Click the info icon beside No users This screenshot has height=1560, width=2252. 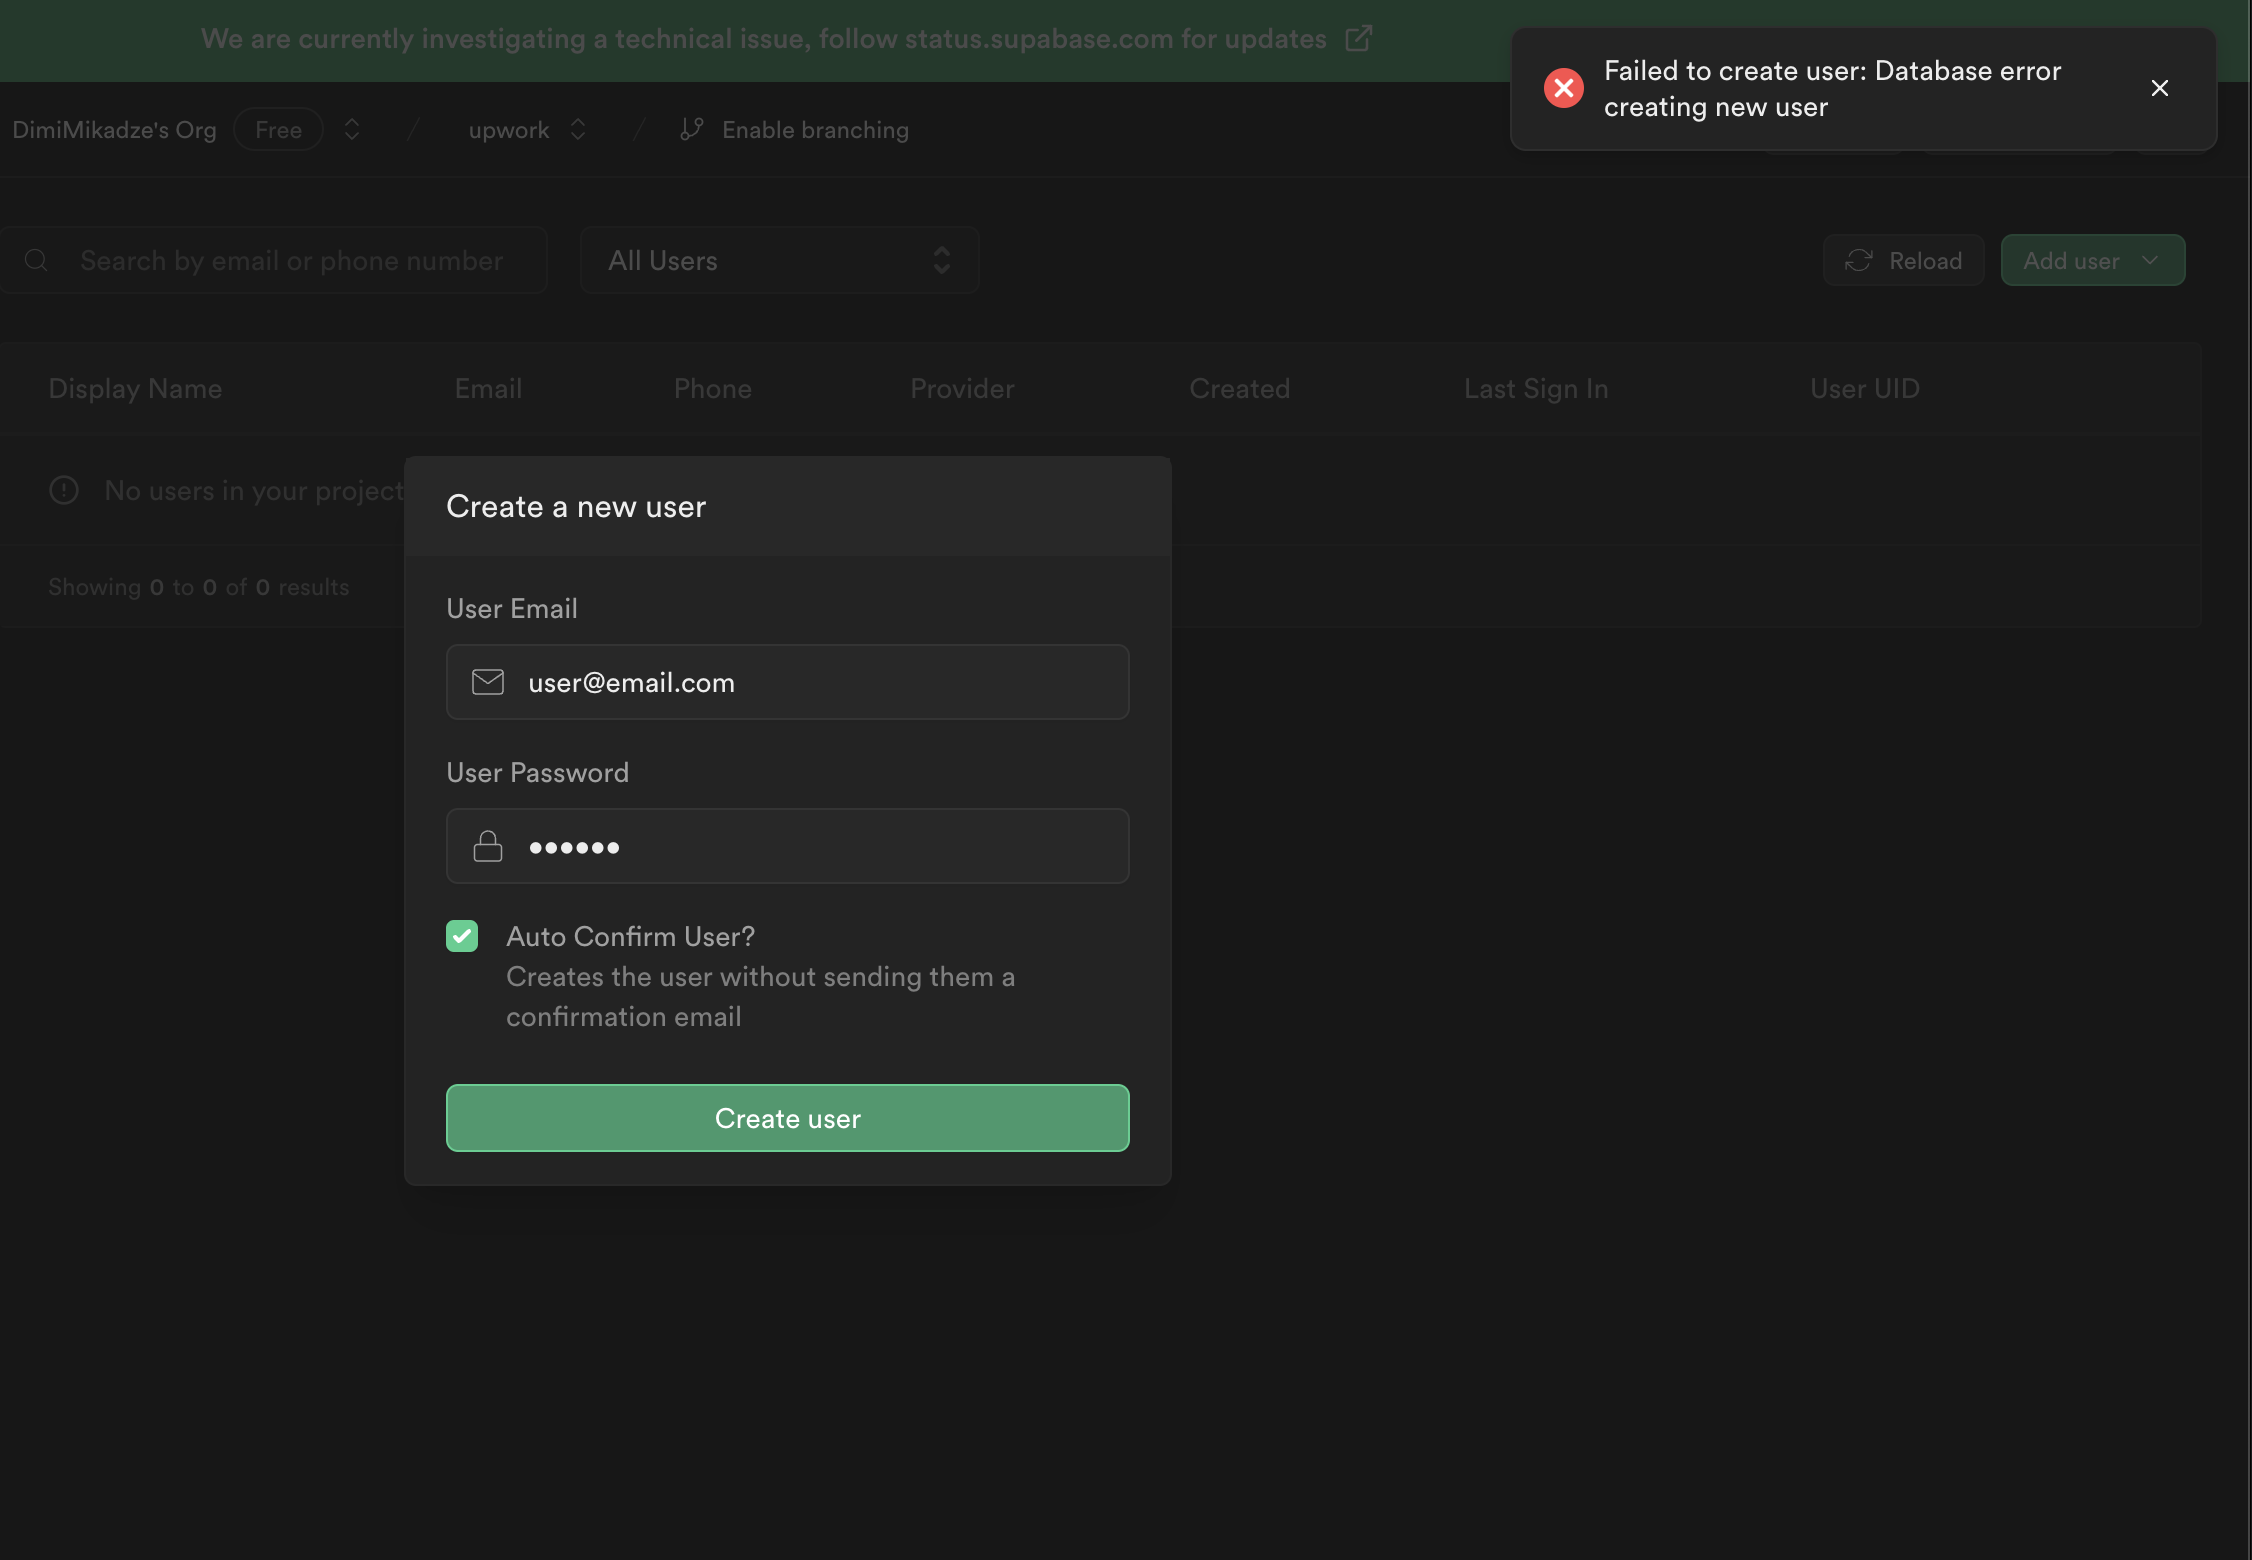pyautogui.click(x=64, y=490)
